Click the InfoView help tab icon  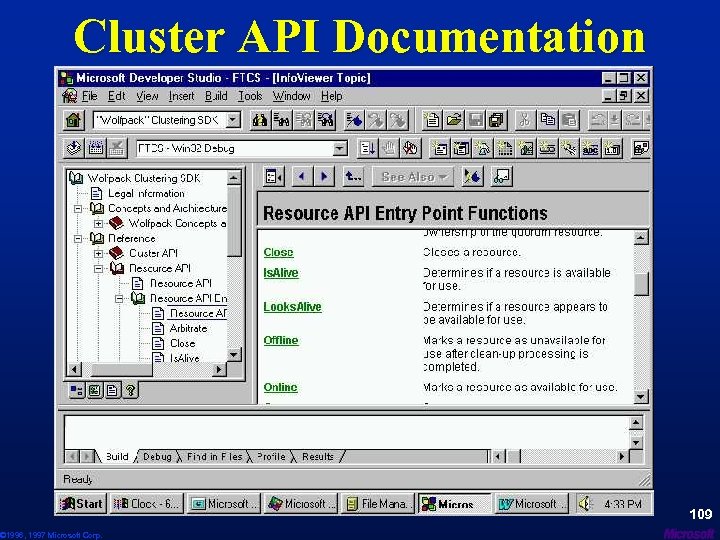pyautogui.click(x=130, y=391)
